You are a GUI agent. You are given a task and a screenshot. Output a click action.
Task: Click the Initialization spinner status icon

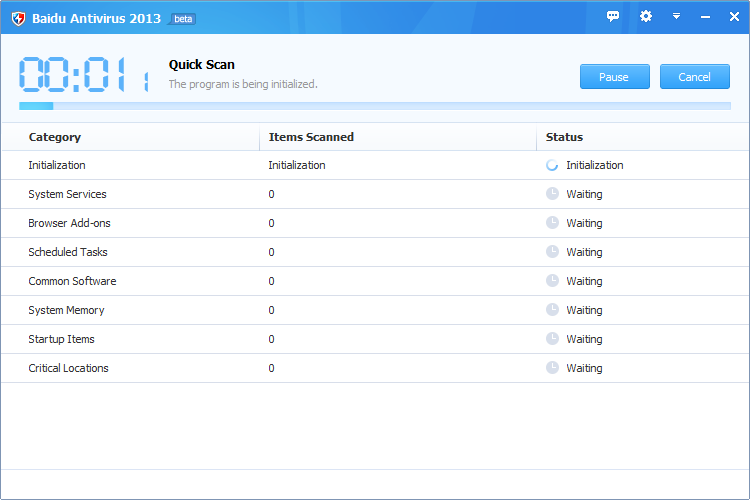pos(552,165)
